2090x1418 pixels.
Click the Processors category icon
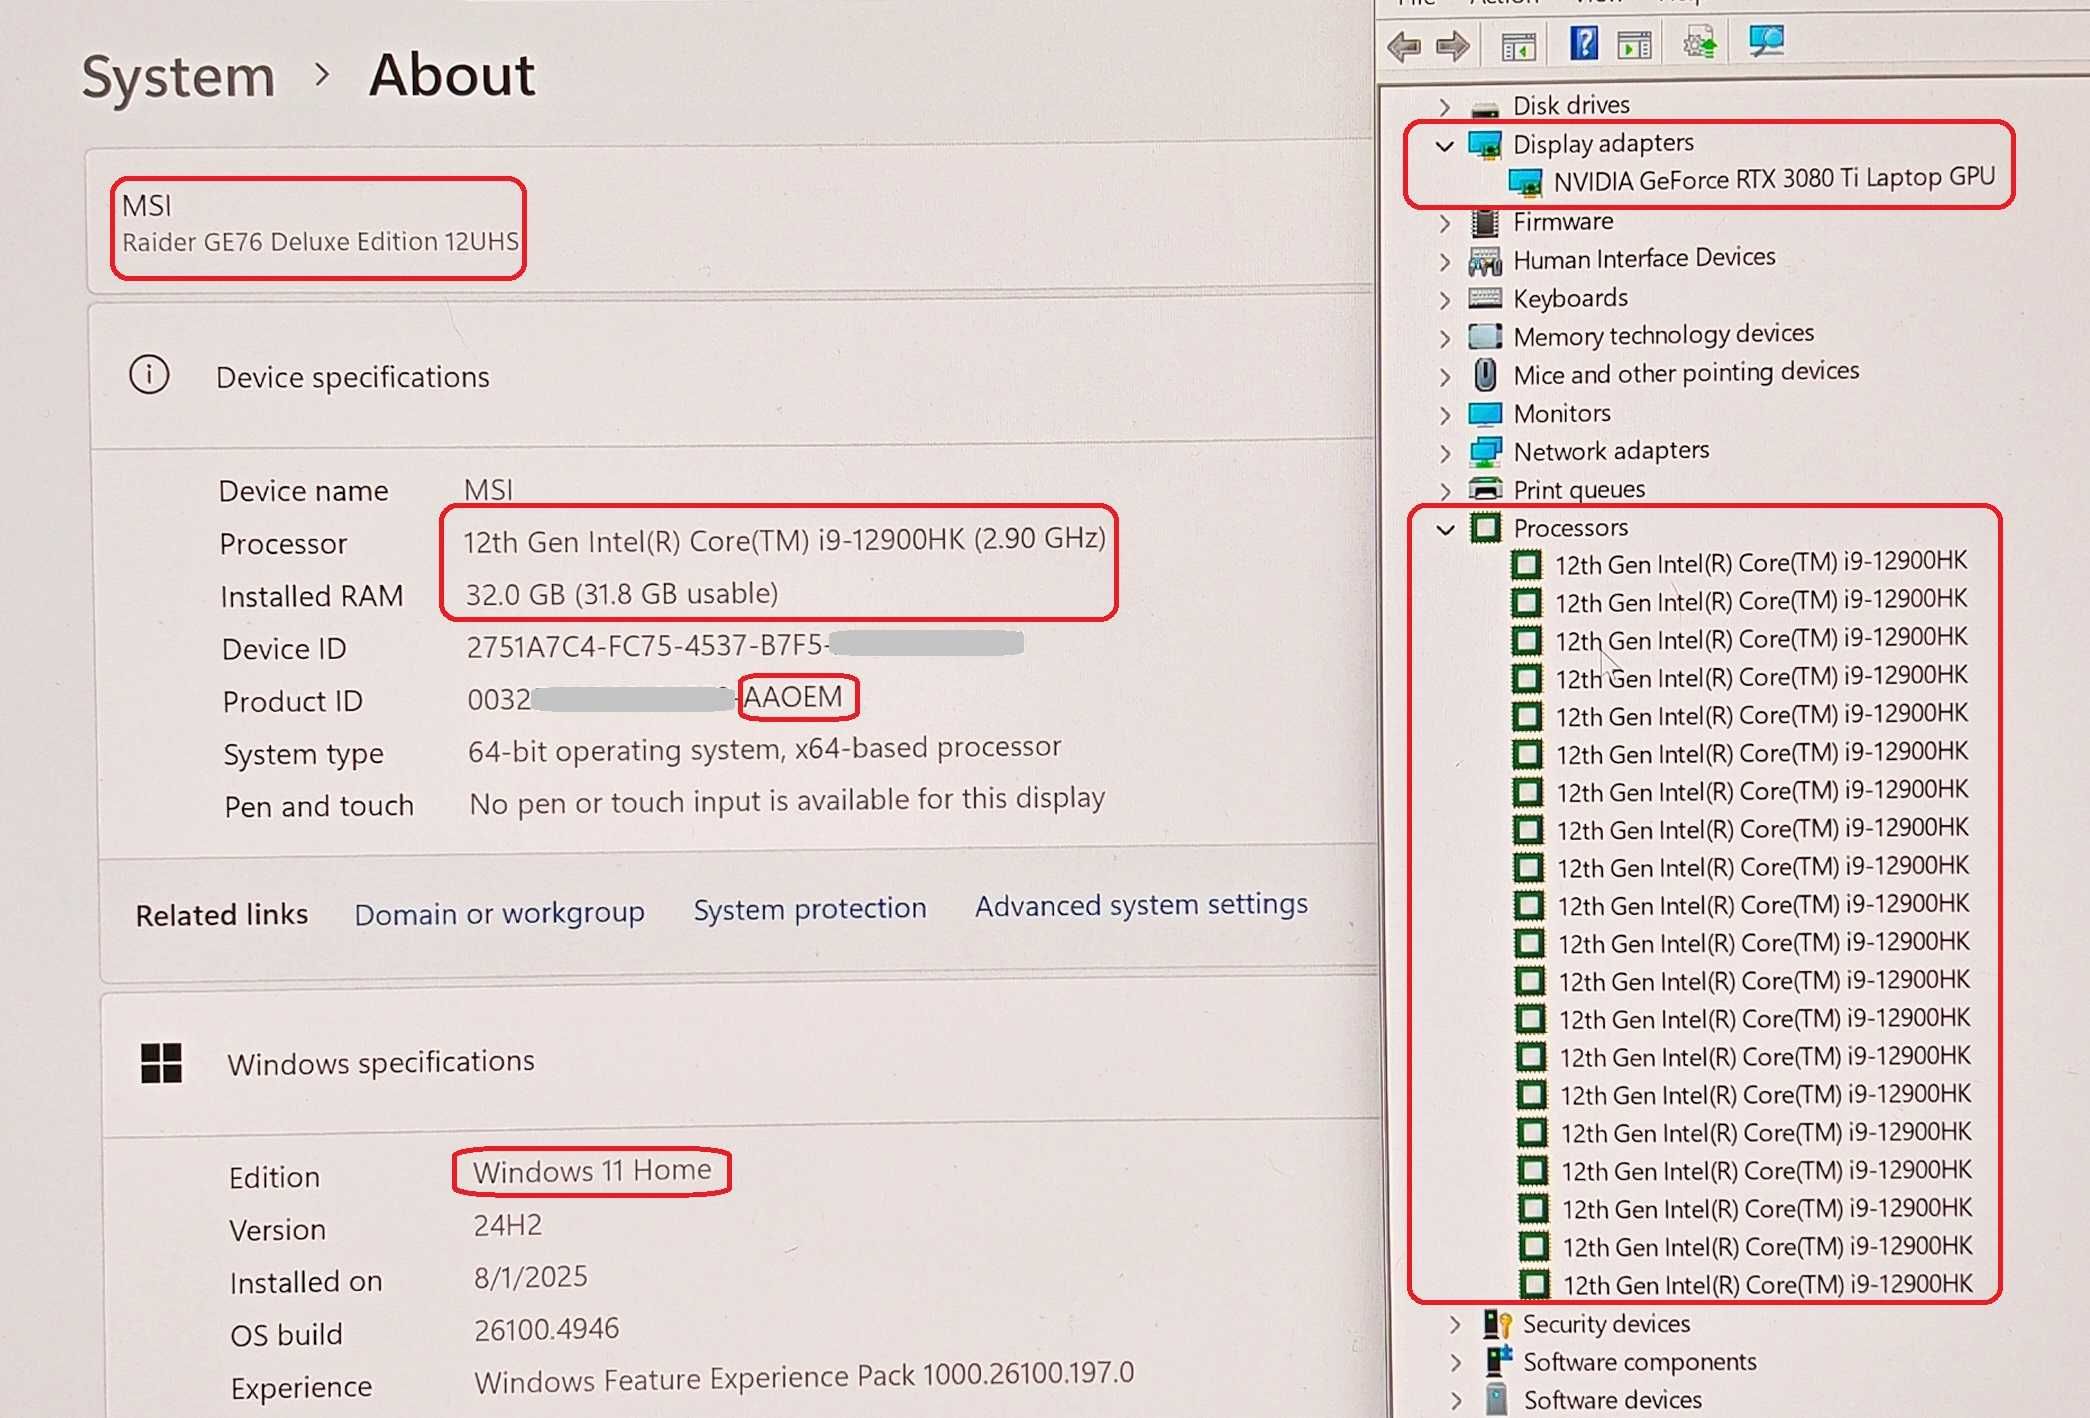point(1486,527)
